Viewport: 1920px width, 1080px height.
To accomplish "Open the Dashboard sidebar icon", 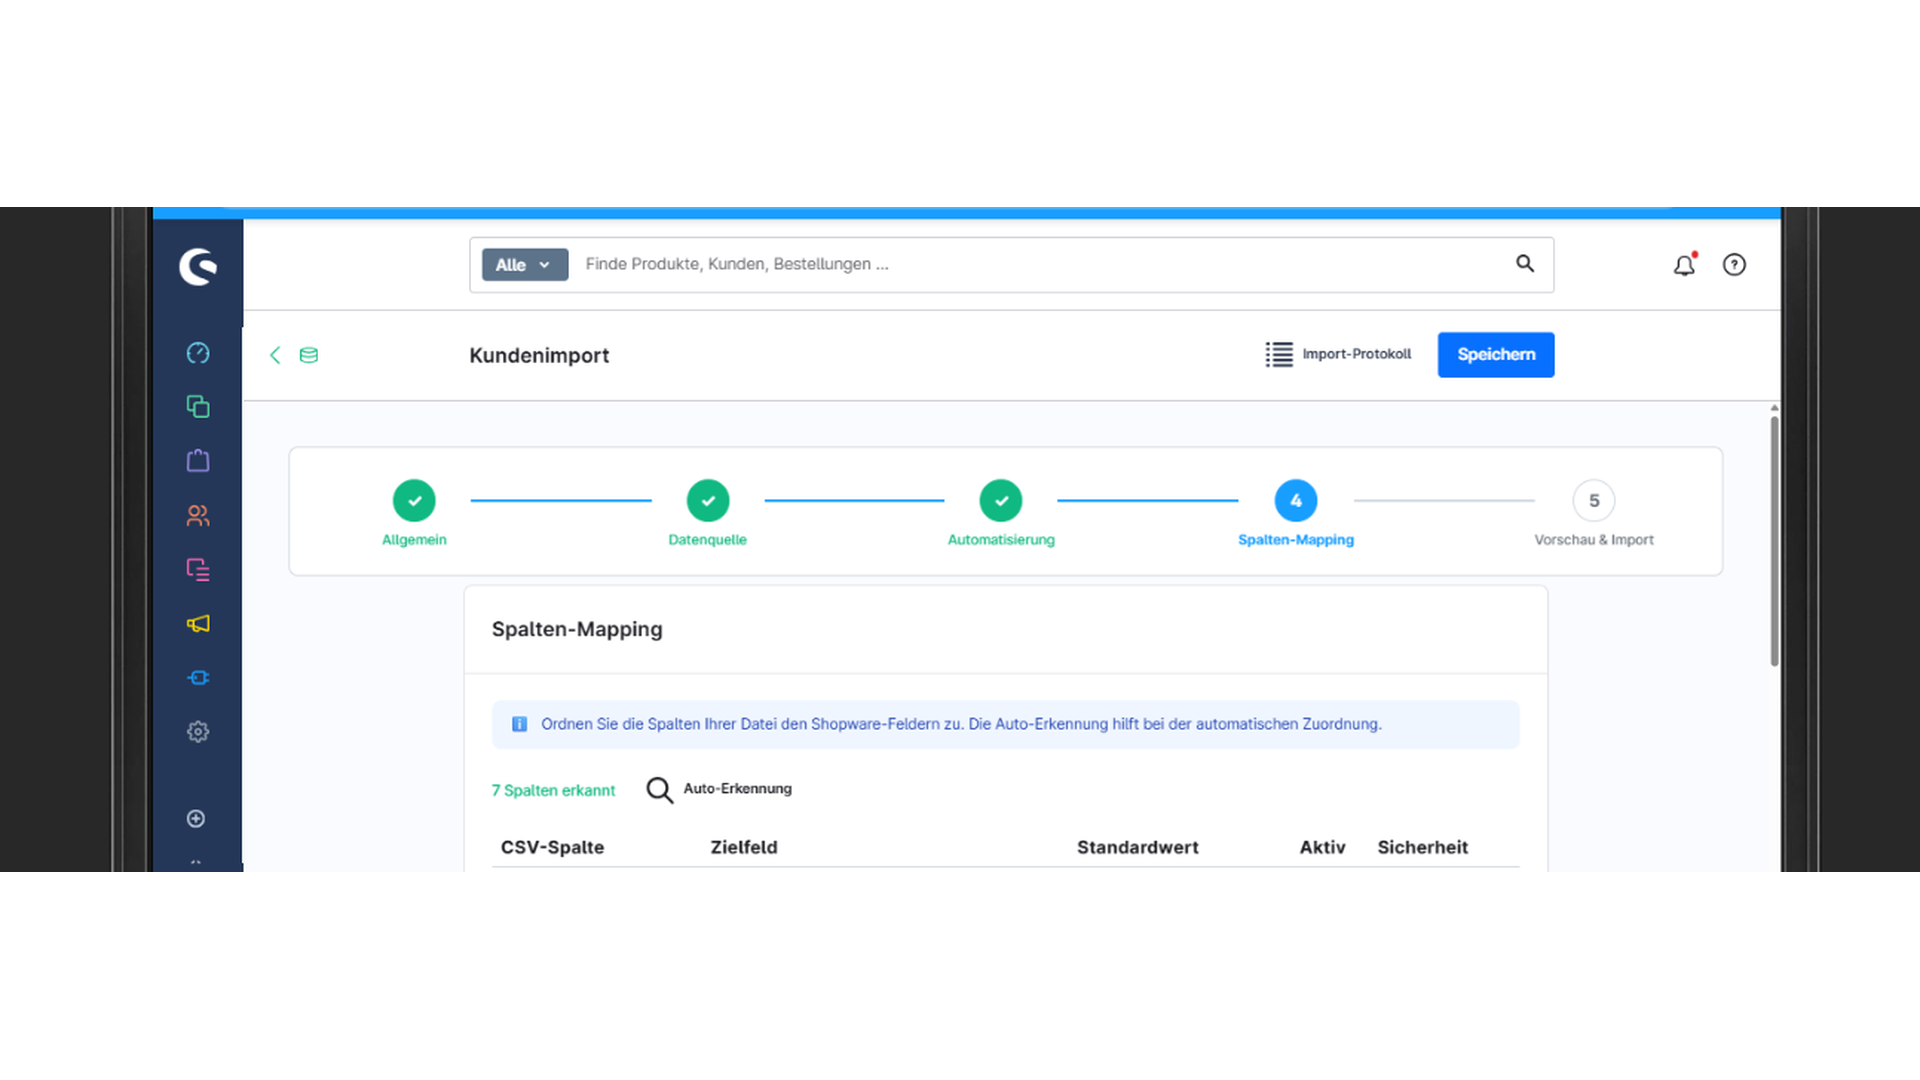I will pyautogui.click(x=198, y=353).
